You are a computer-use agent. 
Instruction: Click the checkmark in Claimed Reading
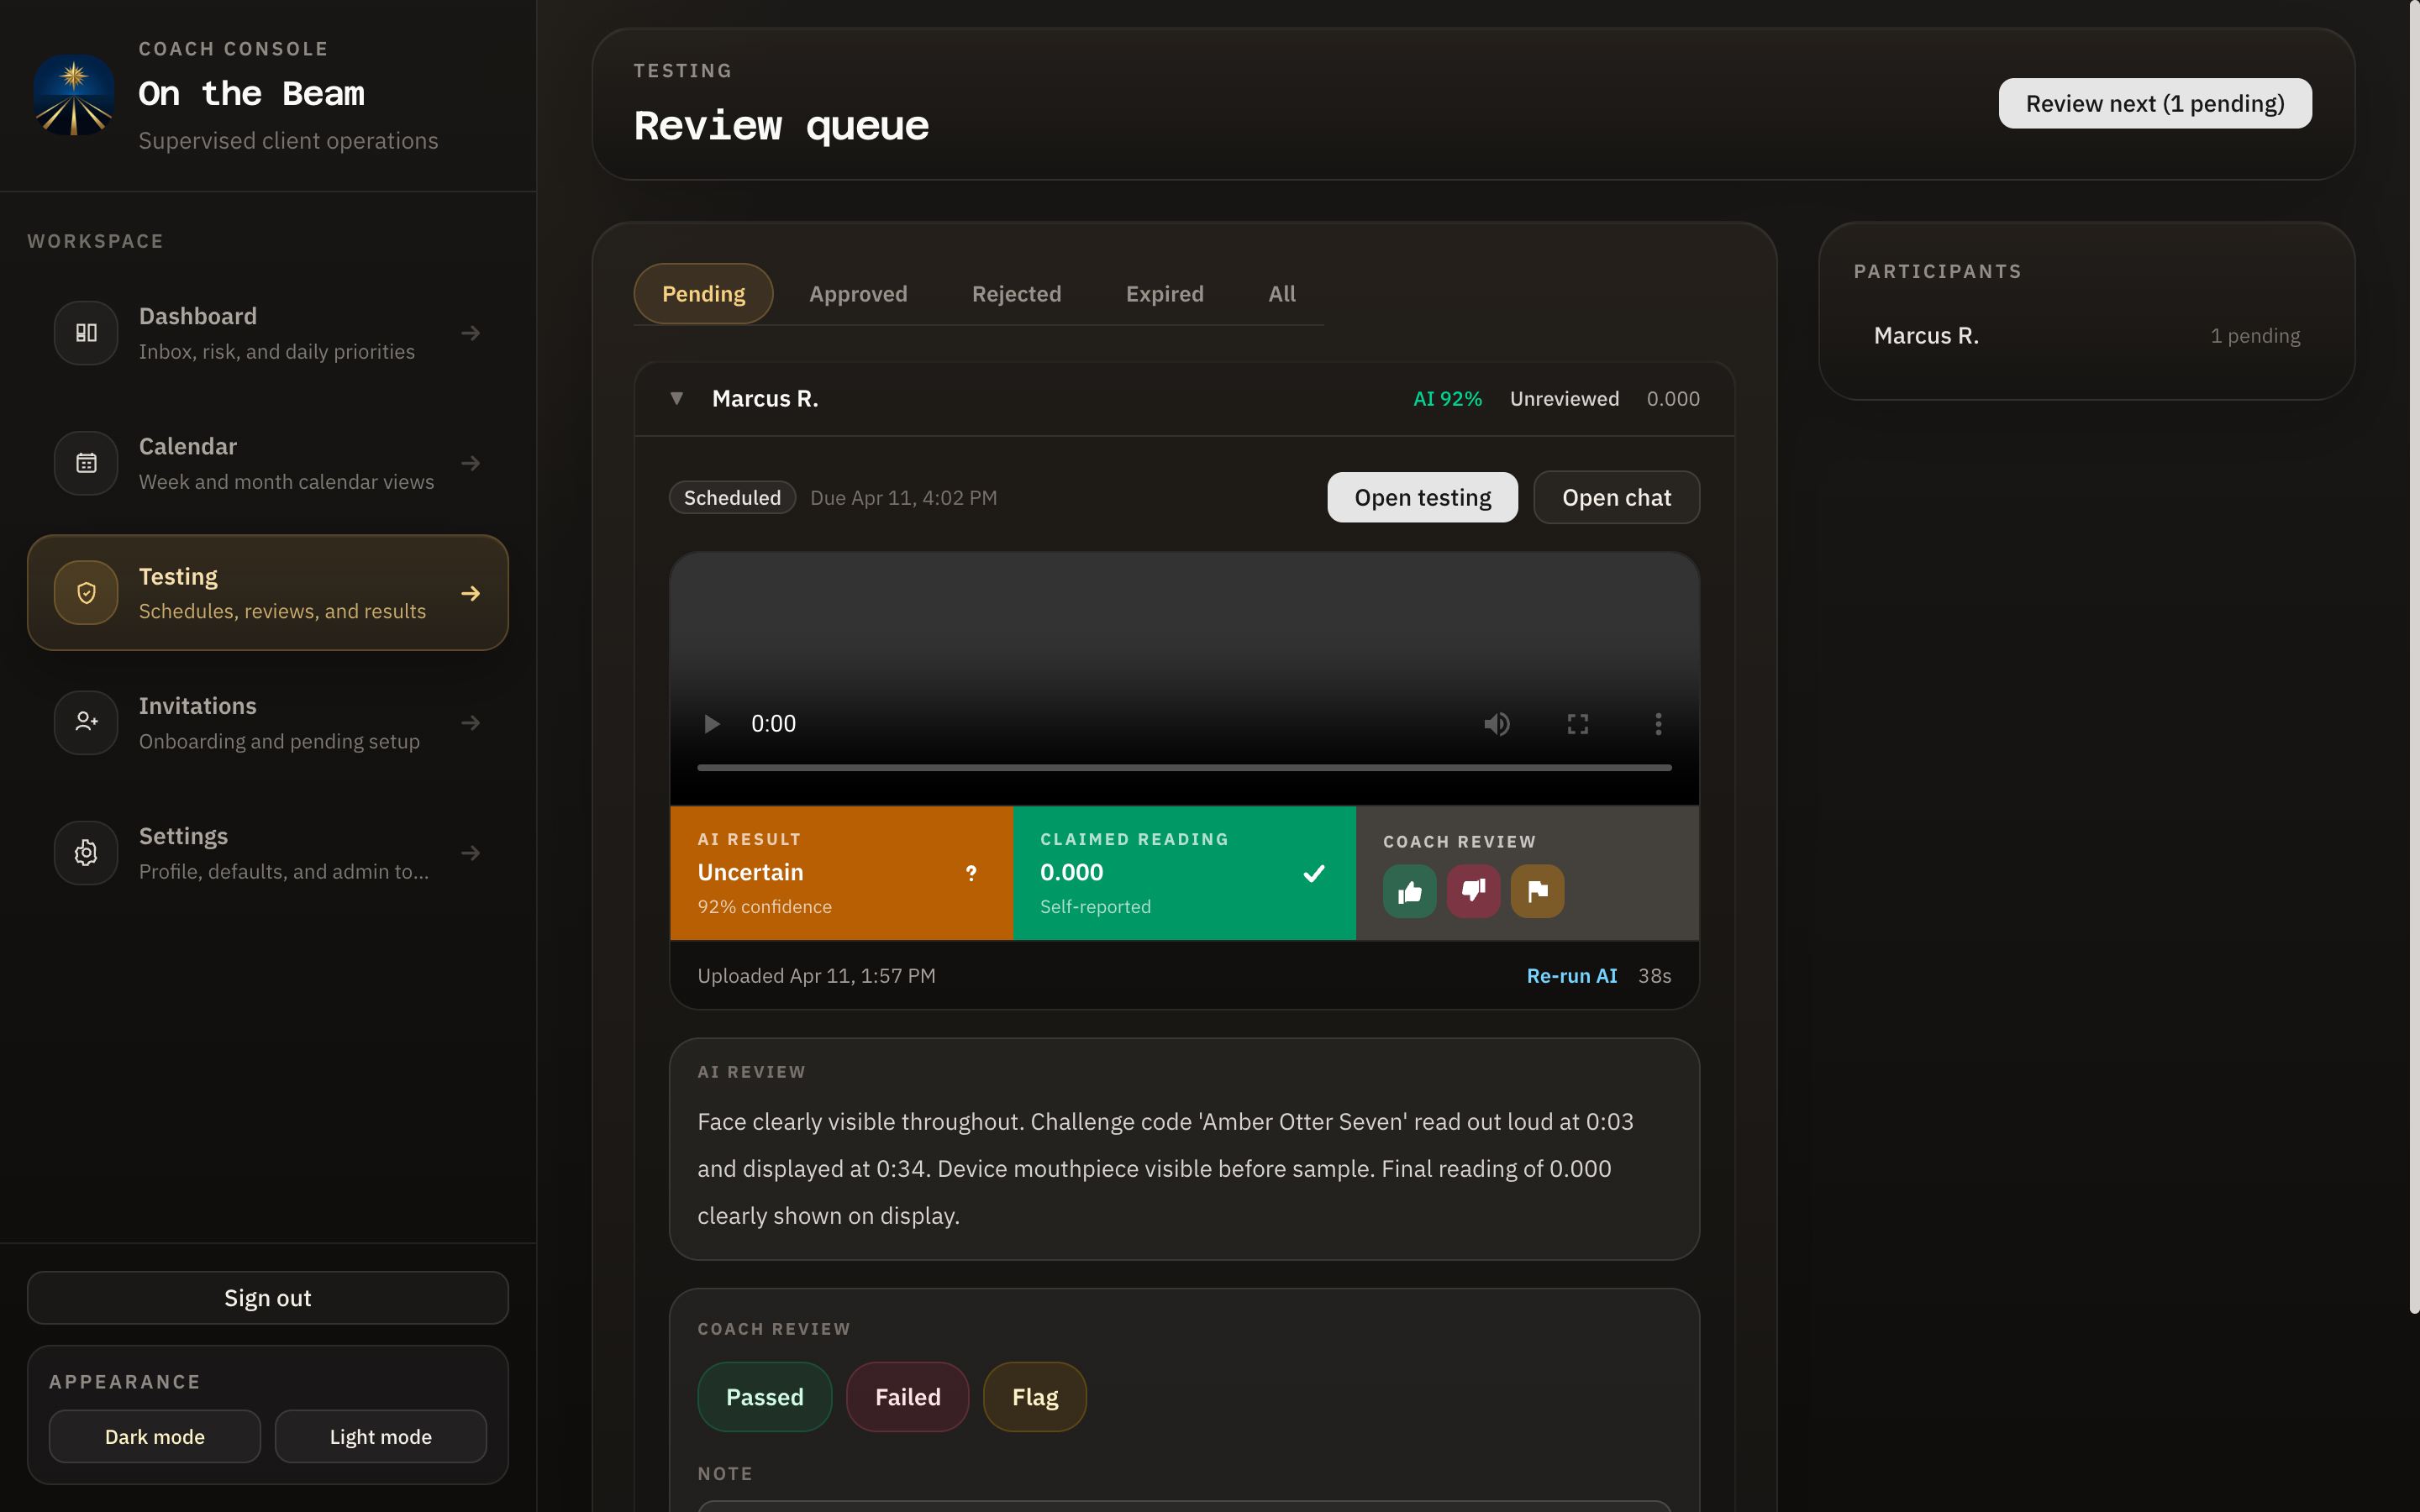1314,873
